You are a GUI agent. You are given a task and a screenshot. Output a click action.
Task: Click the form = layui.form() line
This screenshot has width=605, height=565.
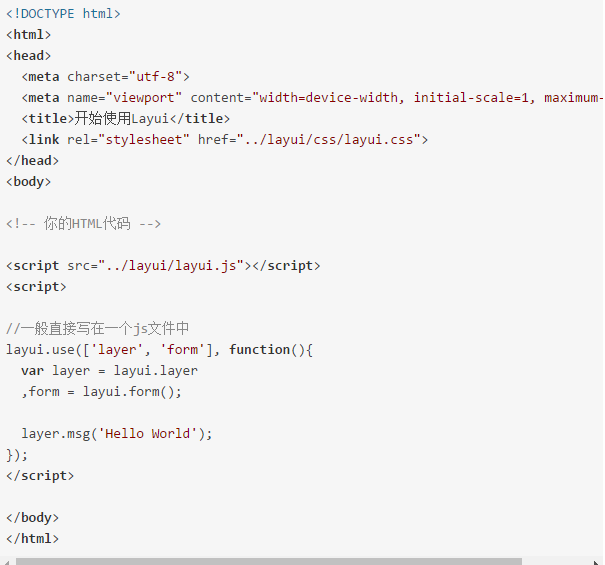point(101,392)
